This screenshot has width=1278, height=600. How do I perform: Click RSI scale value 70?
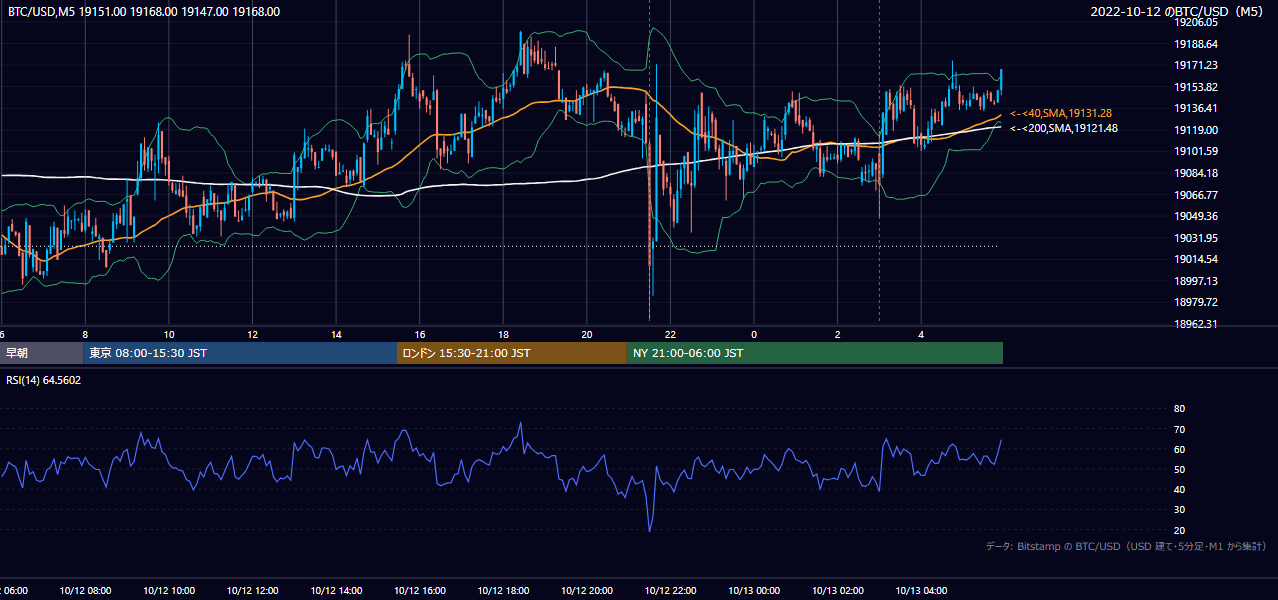pos(1179,429)
